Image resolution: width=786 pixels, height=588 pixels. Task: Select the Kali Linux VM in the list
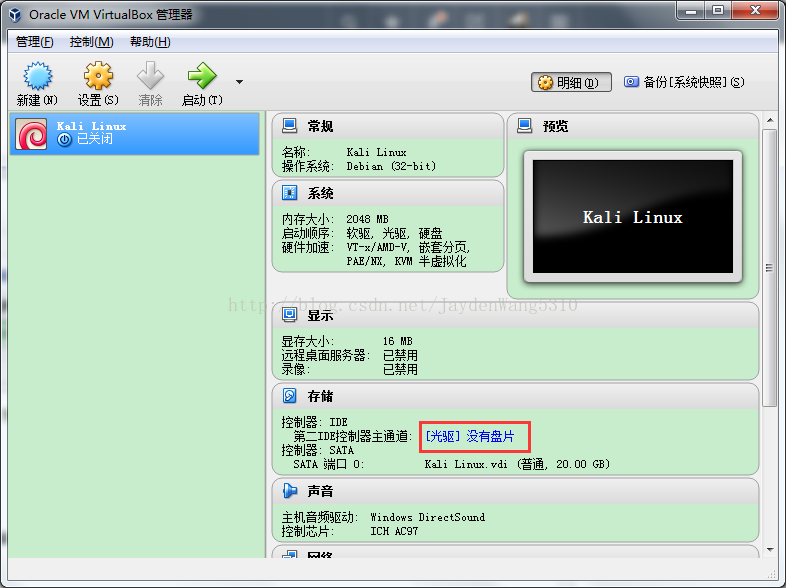point(134,133)
